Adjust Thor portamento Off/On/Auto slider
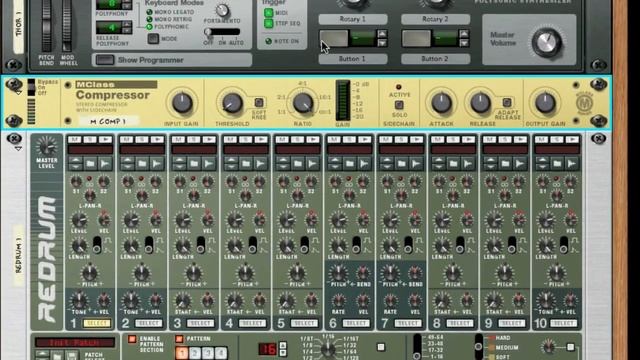Image resolution: width=640 pixels, height=360 pixels. click(x=222, y=32)
